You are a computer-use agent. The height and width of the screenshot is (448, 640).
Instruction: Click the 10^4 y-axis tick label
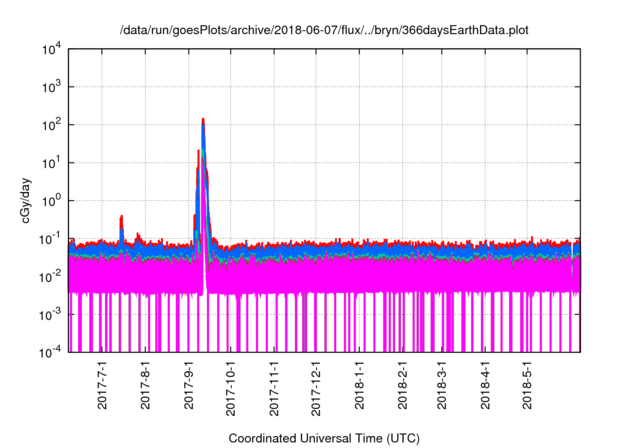point(51,50)
